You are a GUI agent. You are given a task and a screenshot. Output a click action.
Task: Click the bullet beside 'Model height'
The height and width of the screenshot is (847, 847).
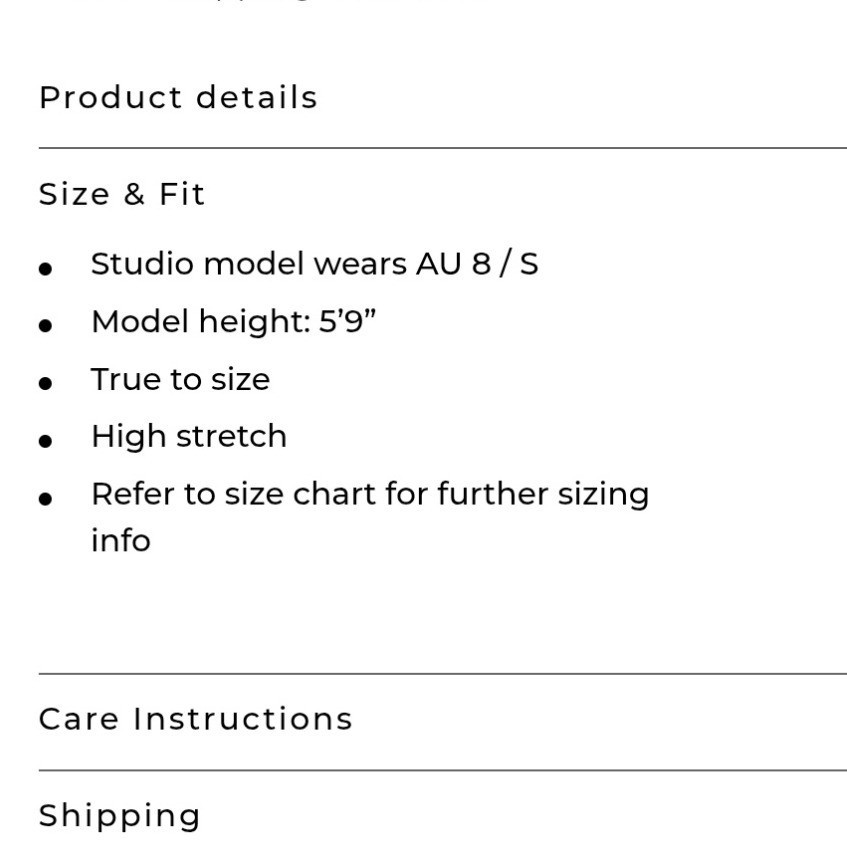[x=45, y=325]
